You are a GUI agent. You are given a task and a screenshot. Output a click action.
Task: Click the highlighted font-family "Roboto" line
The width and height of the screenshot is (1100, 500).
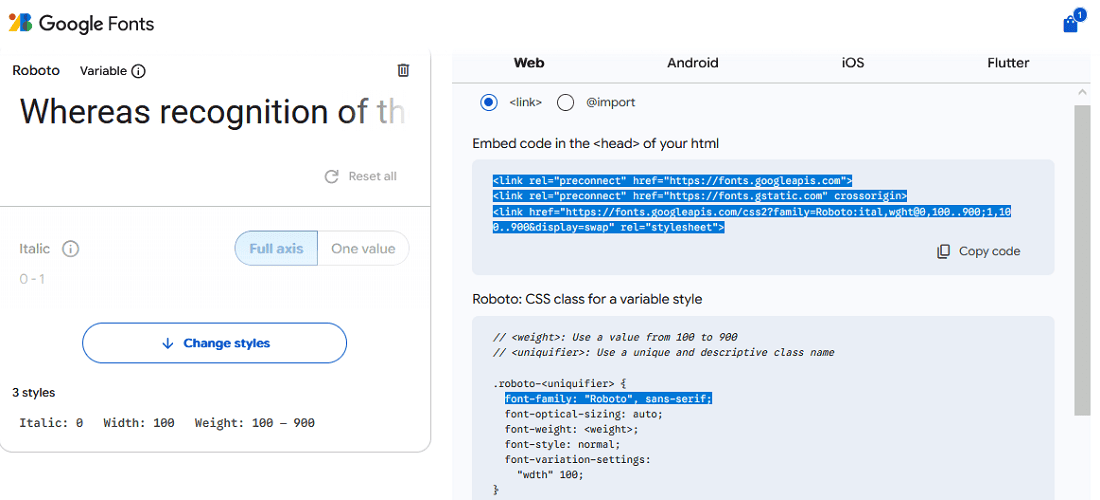point(608,398)
